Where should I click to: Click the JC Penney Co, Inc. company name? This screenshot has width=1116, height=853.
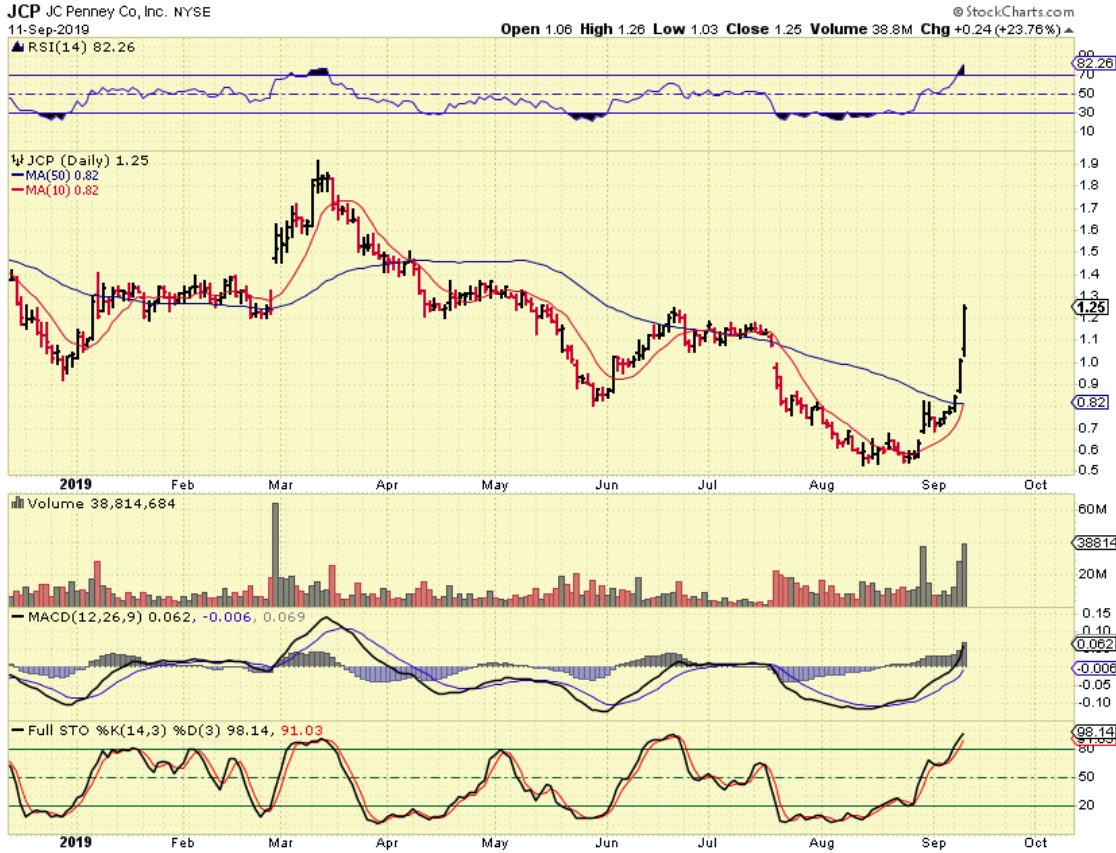pyautogui.click(x=107, y=12)
